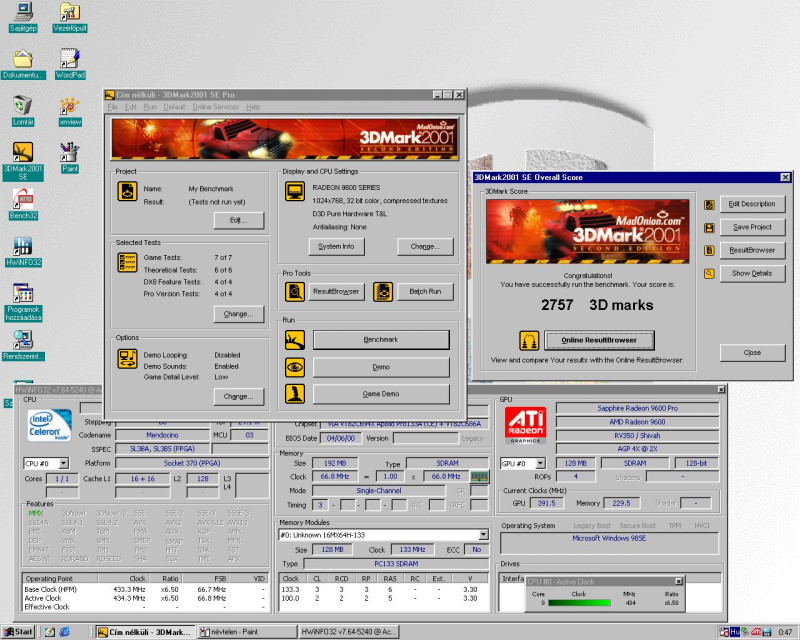Viewport: 800px width, 640px height.
Task: Open the Default menu in 3DMark
Action: click(x=174, y=107)
